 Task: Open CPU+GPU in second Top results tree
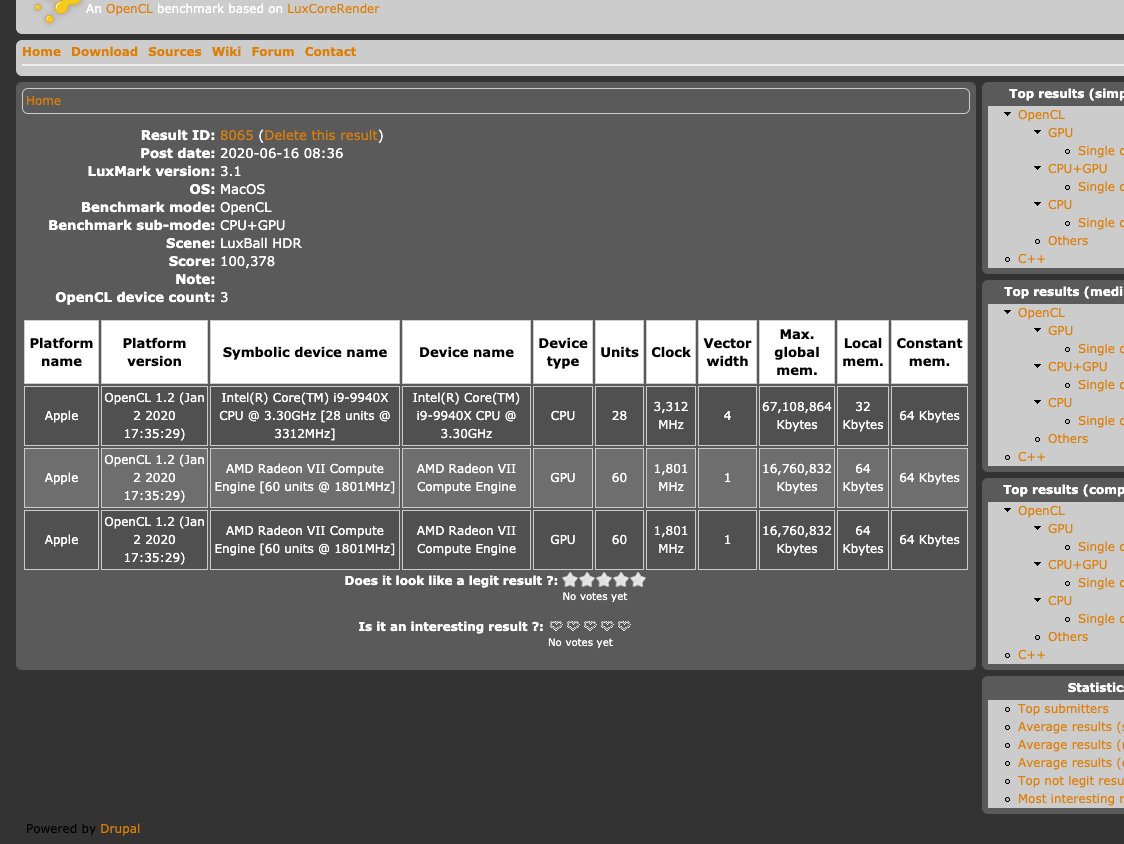coord(1077,366)
